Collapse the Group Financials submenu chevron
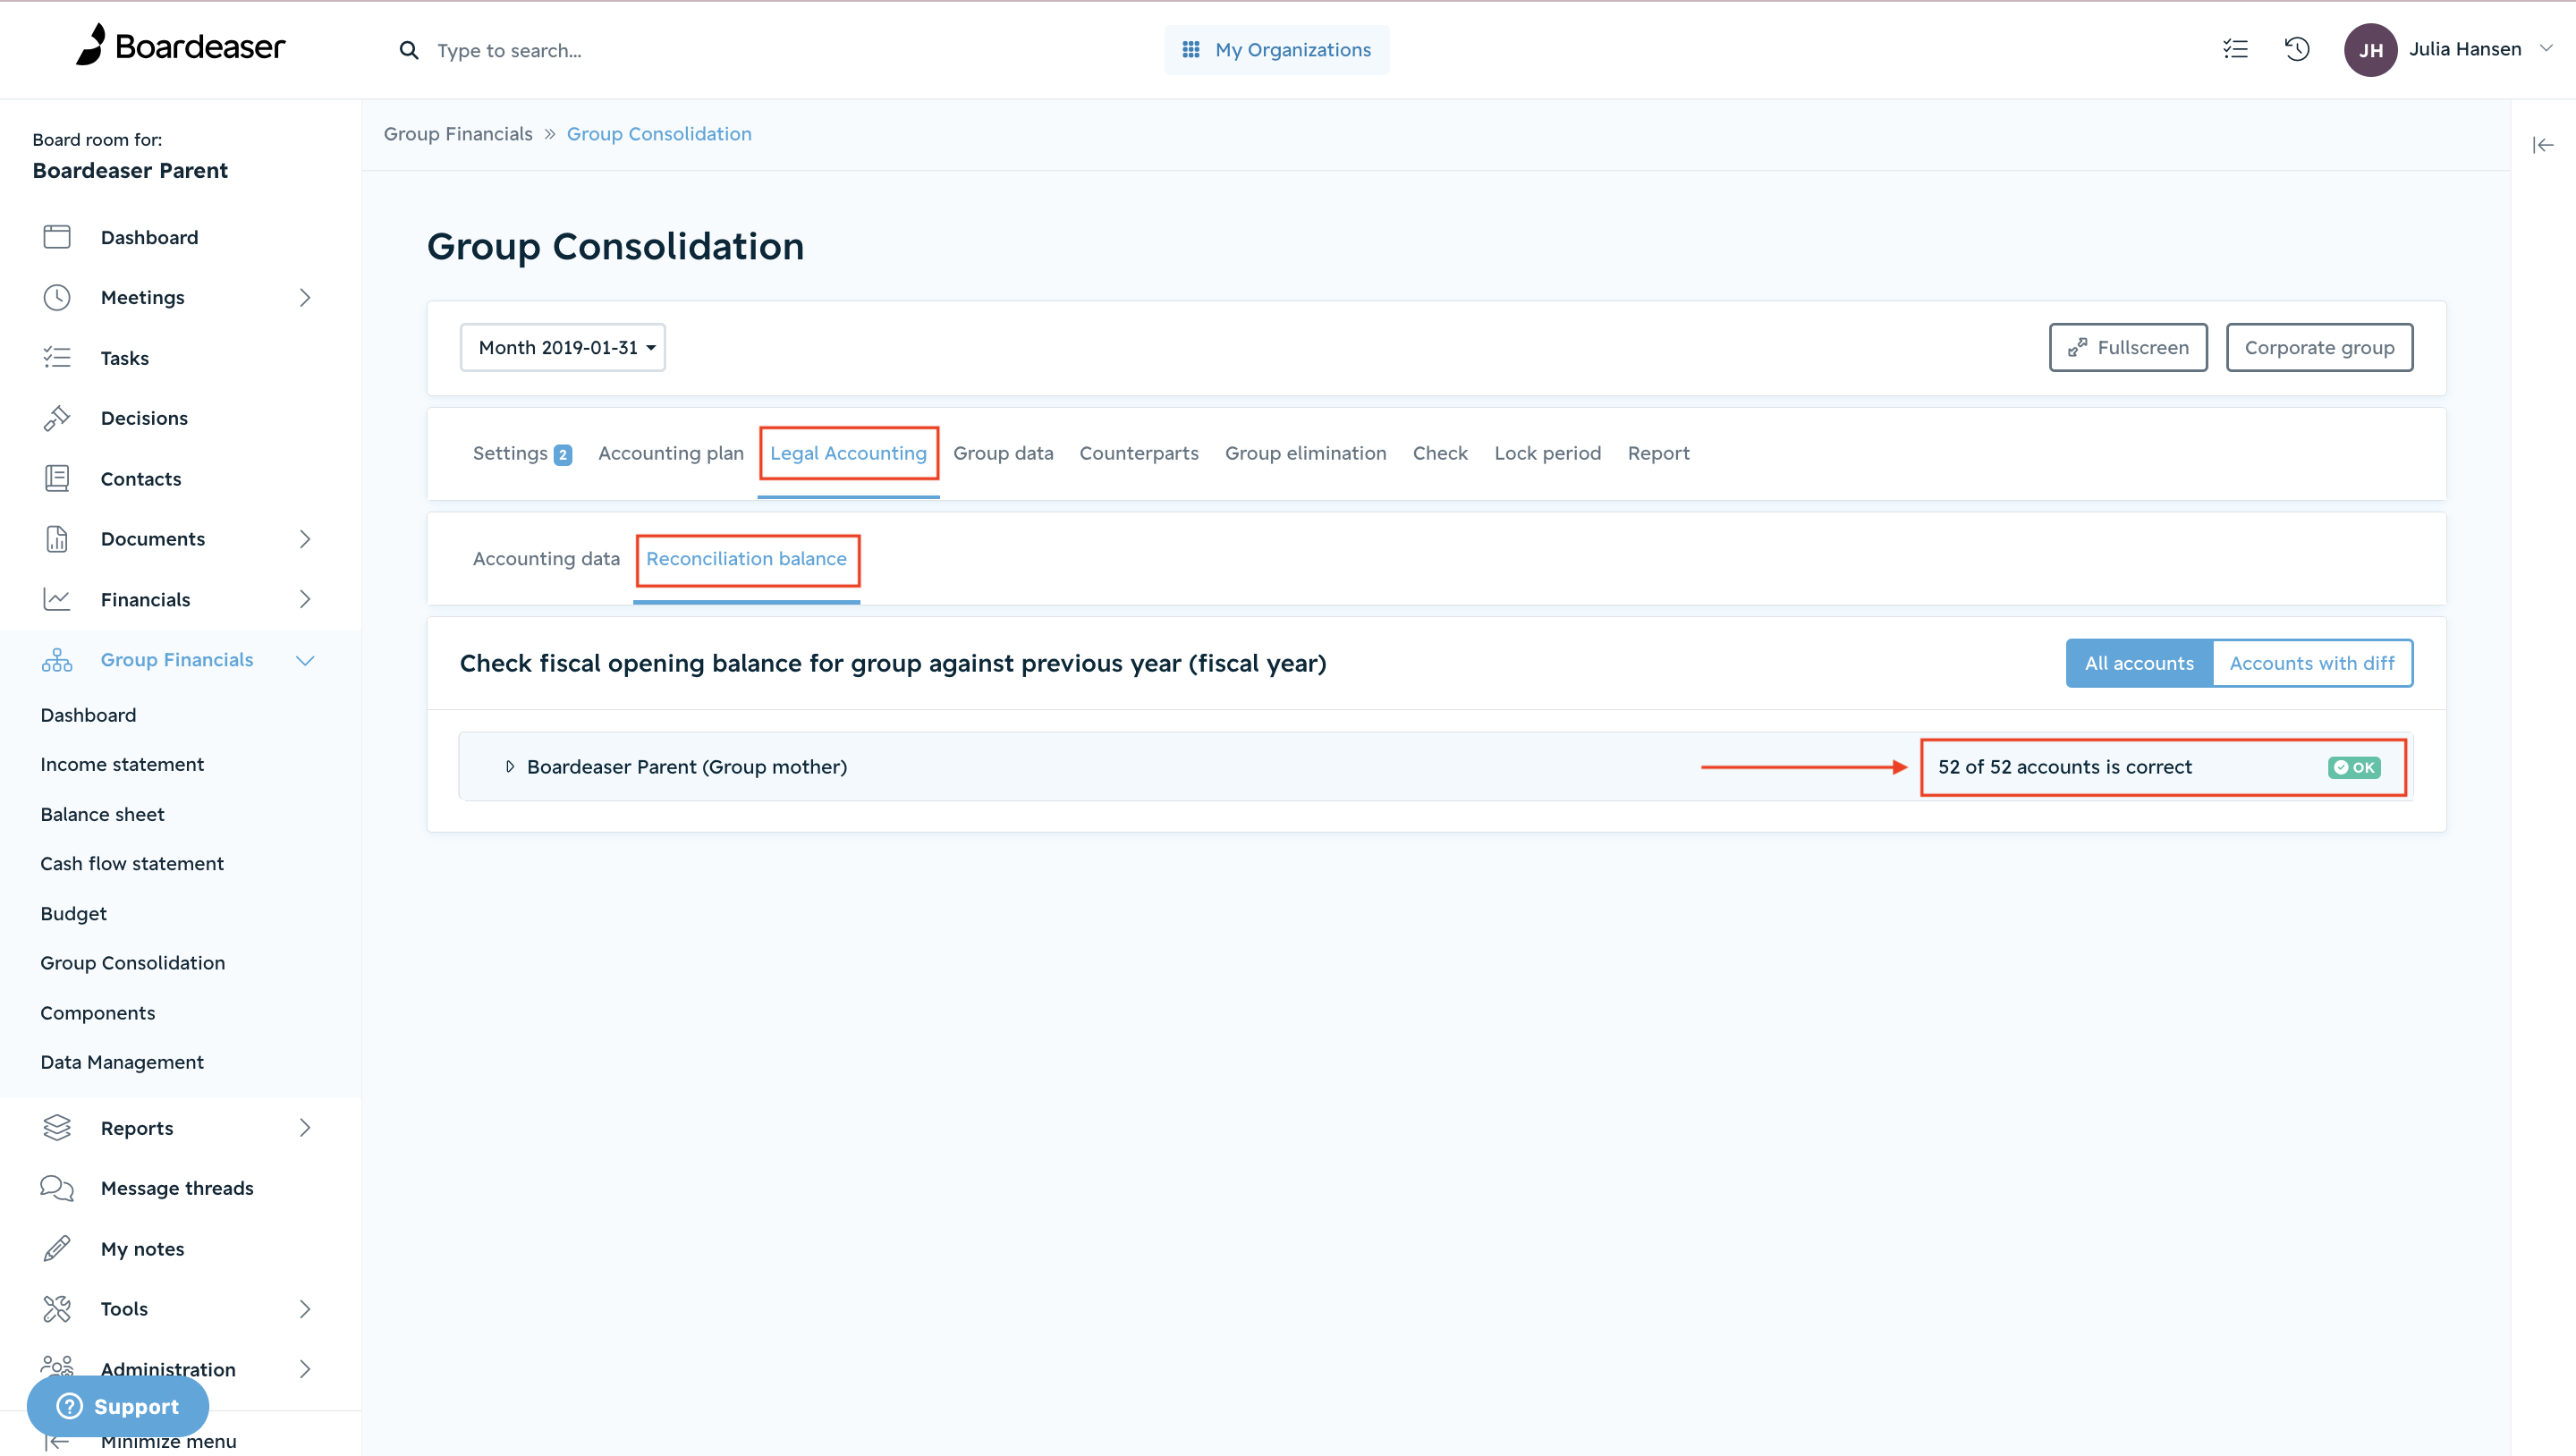The height and width of the screenshot is (1456, 2576). pyautogui.click(x=305, y=660)
